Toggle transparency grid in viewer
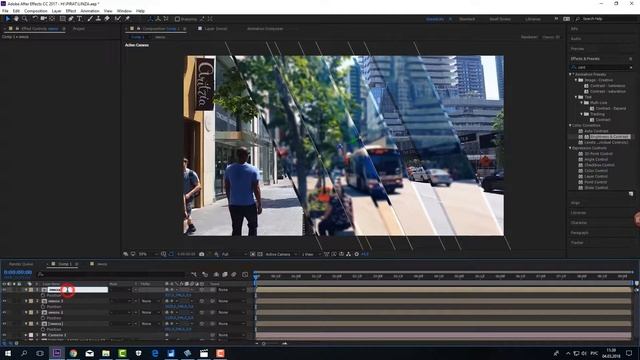Screen dimensions: 640x360 click(x=260, y=254)
